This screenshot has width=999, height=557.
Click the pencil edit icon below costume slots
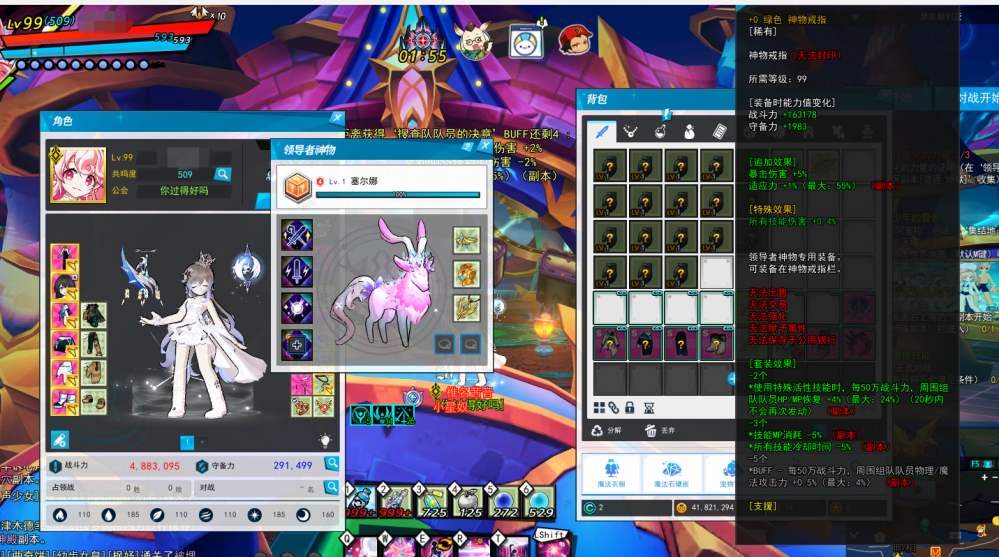click(x=60, y=440)
